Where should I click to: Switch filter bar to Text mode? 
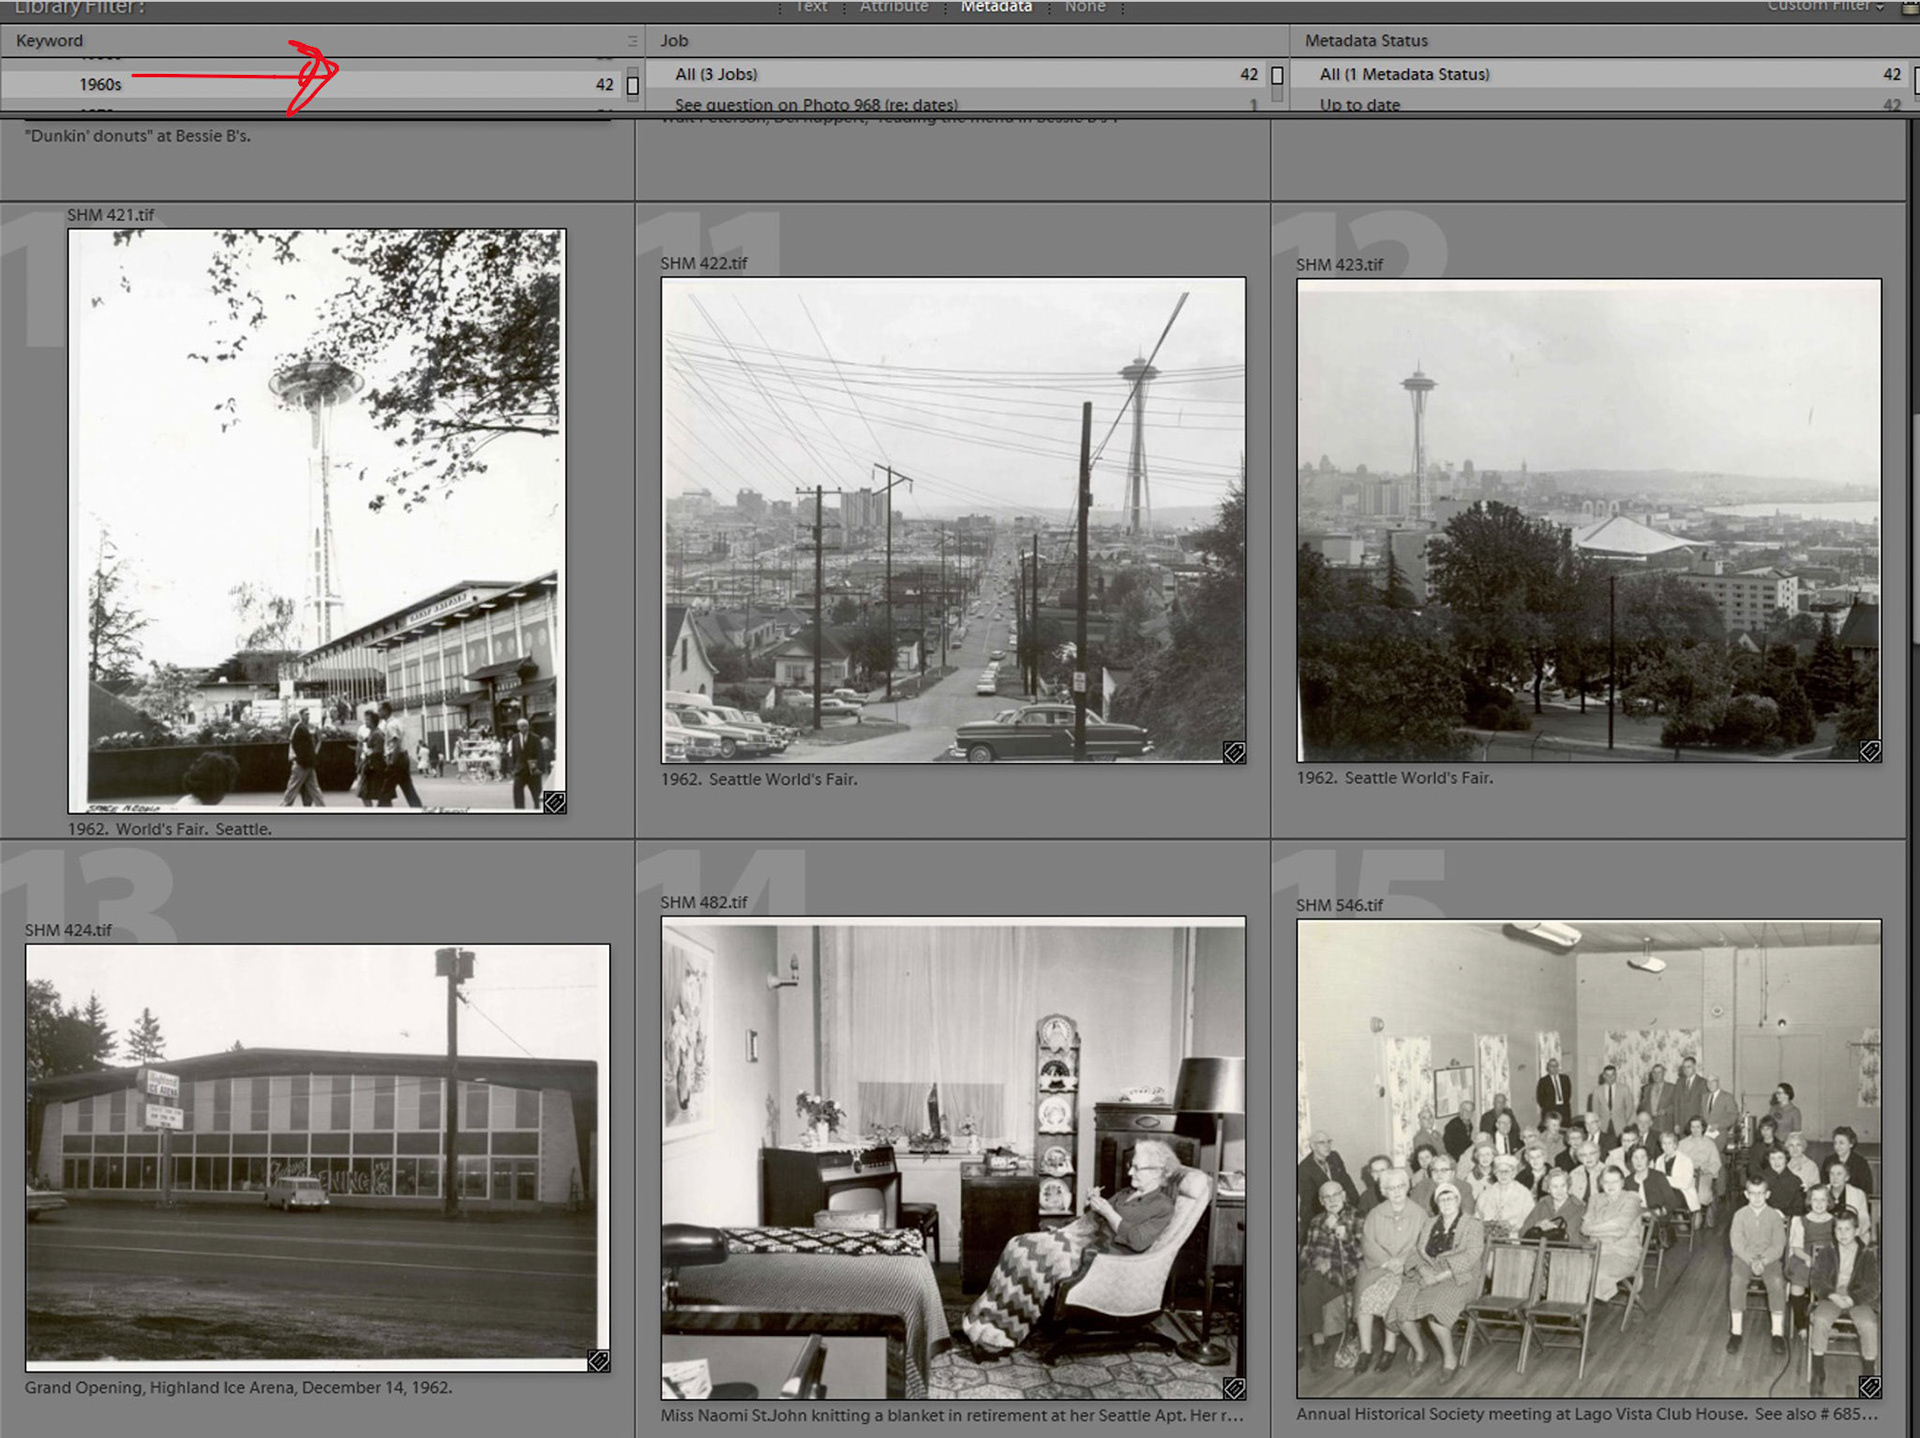pyautogui.click(x=811, y=7)
